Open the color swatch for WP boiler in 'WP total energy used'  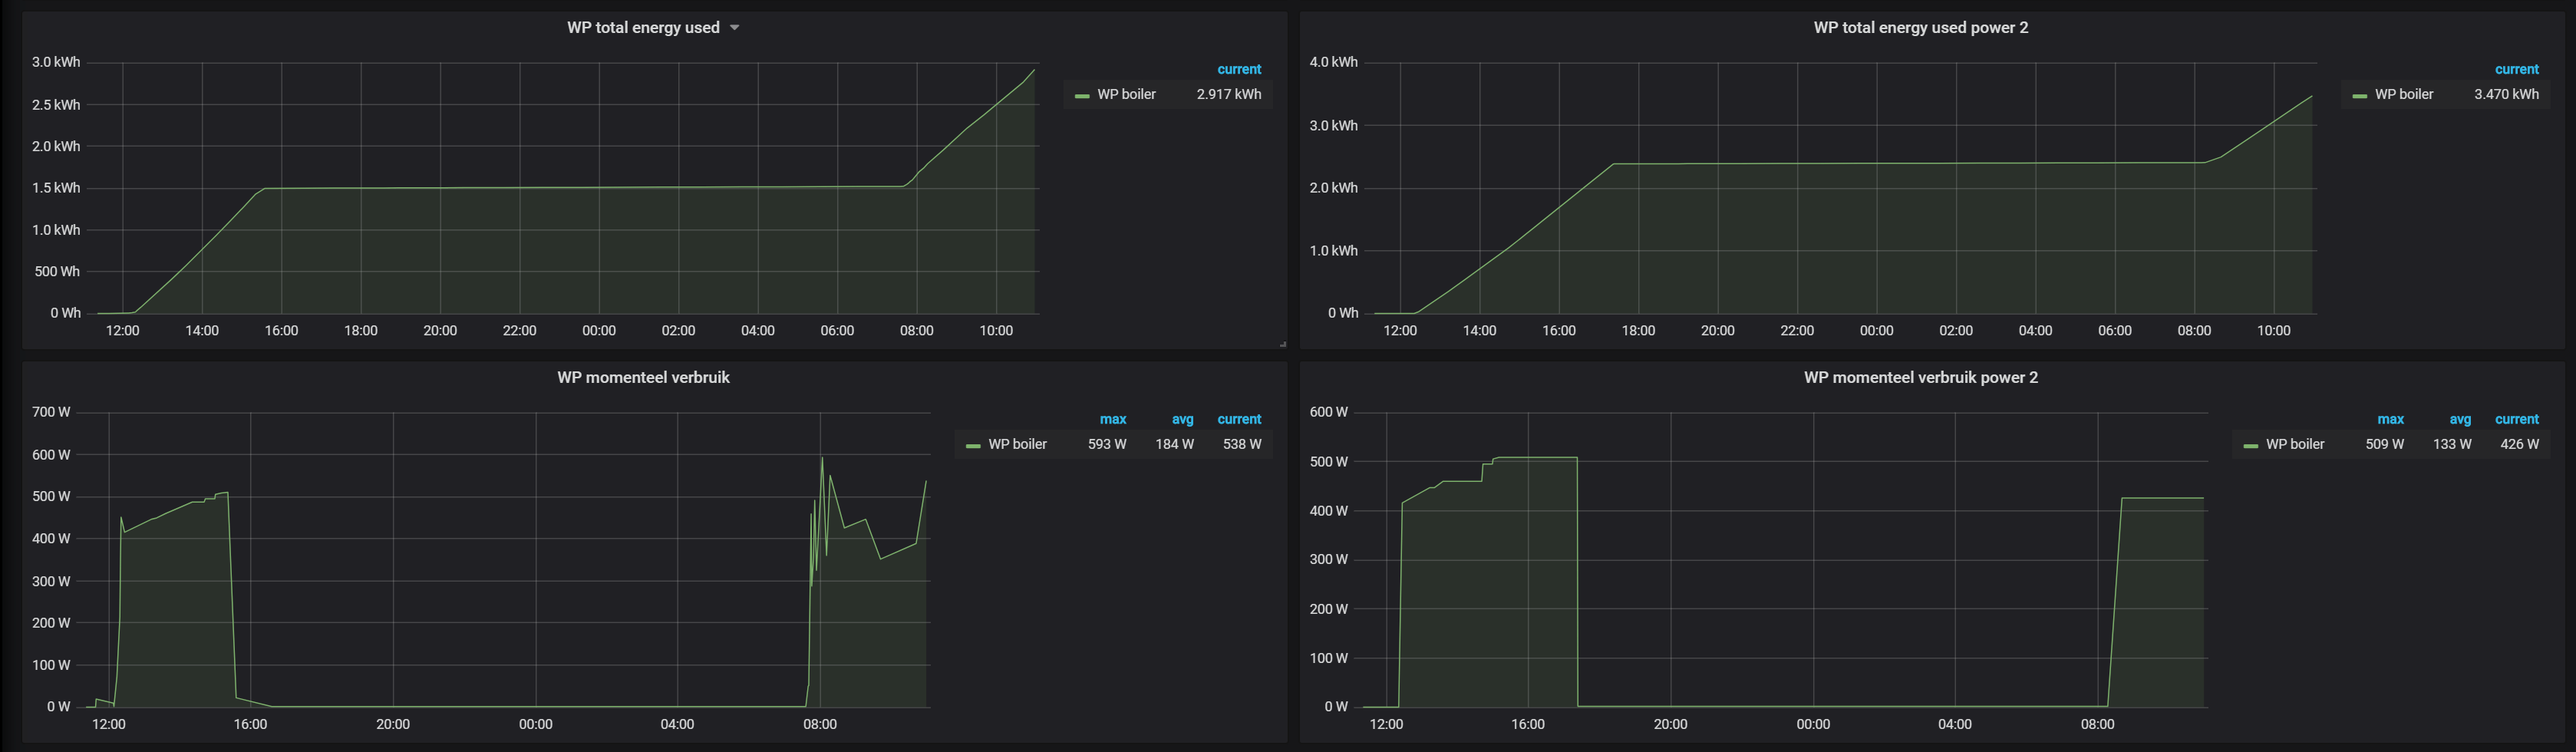coord(1081,96)
